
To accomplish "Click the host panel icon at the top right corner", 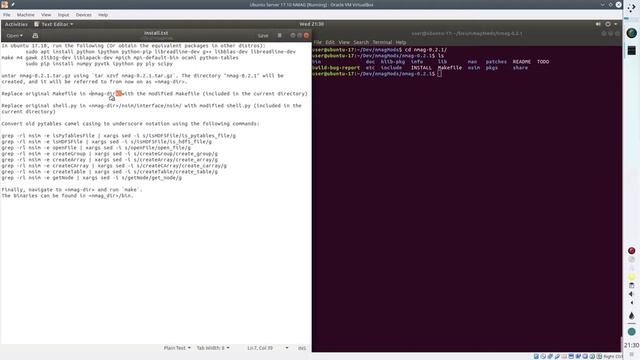I will coord(631,7).
